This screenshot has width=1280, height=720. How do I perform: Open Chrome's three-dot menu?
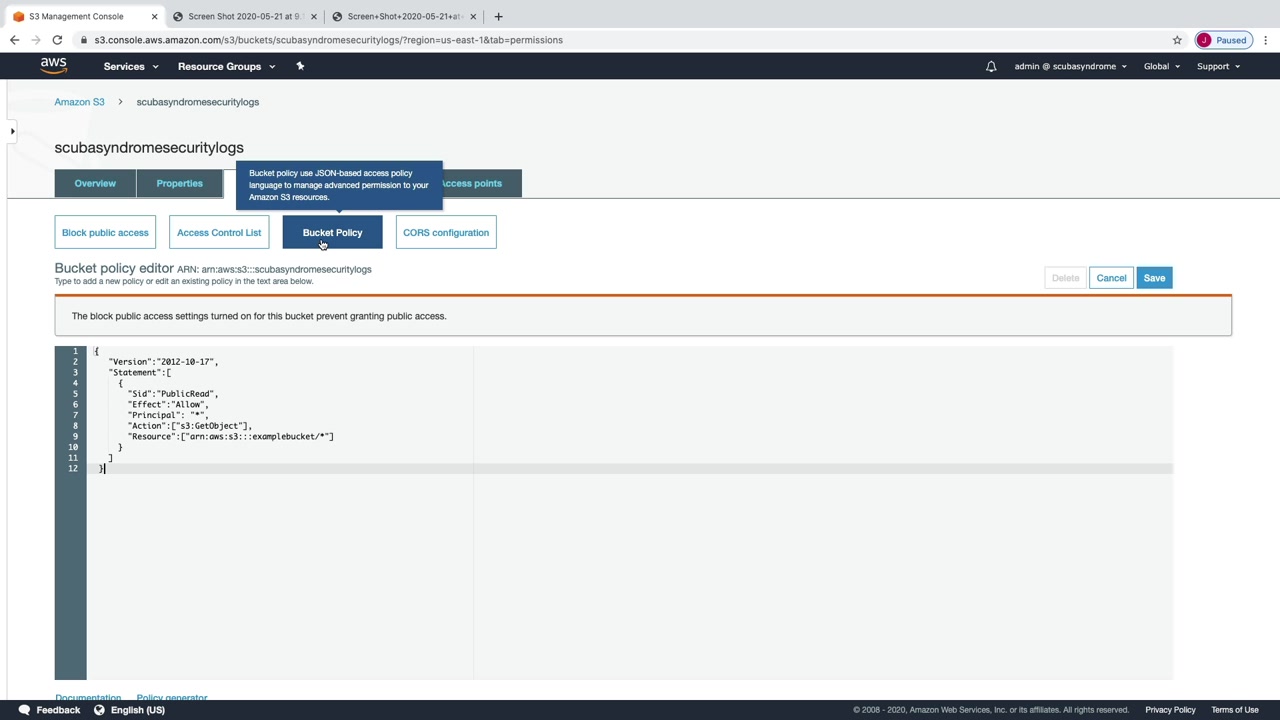pos(1266,40)
